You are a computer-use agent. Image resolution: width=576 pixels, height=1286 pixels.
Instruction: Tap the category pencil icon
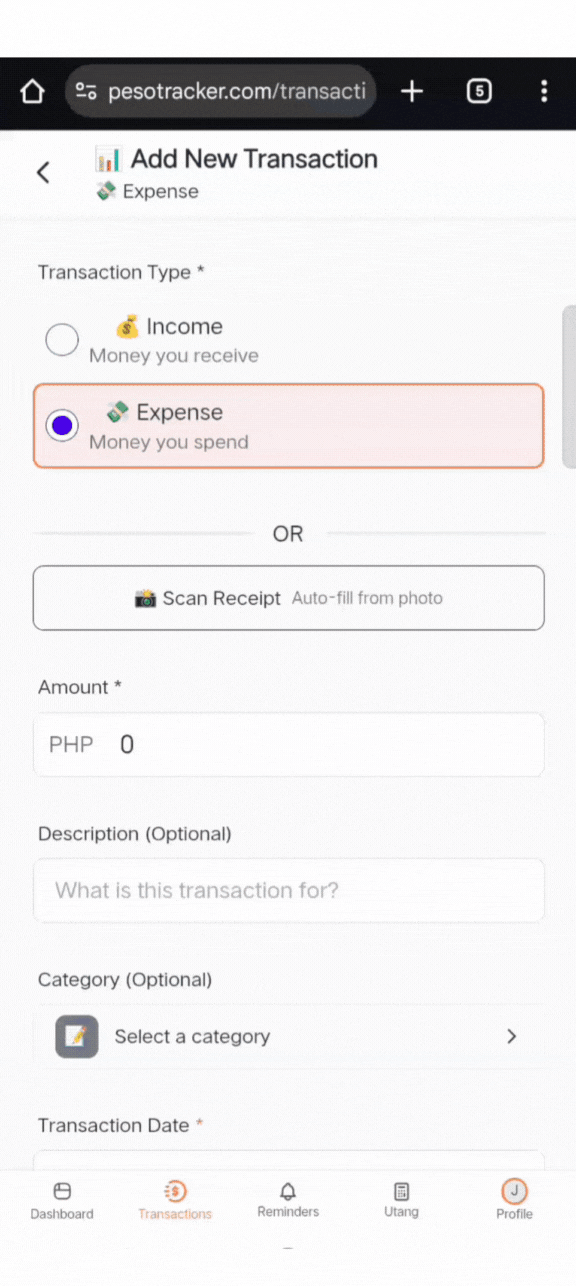click(x=76, y=1037)
